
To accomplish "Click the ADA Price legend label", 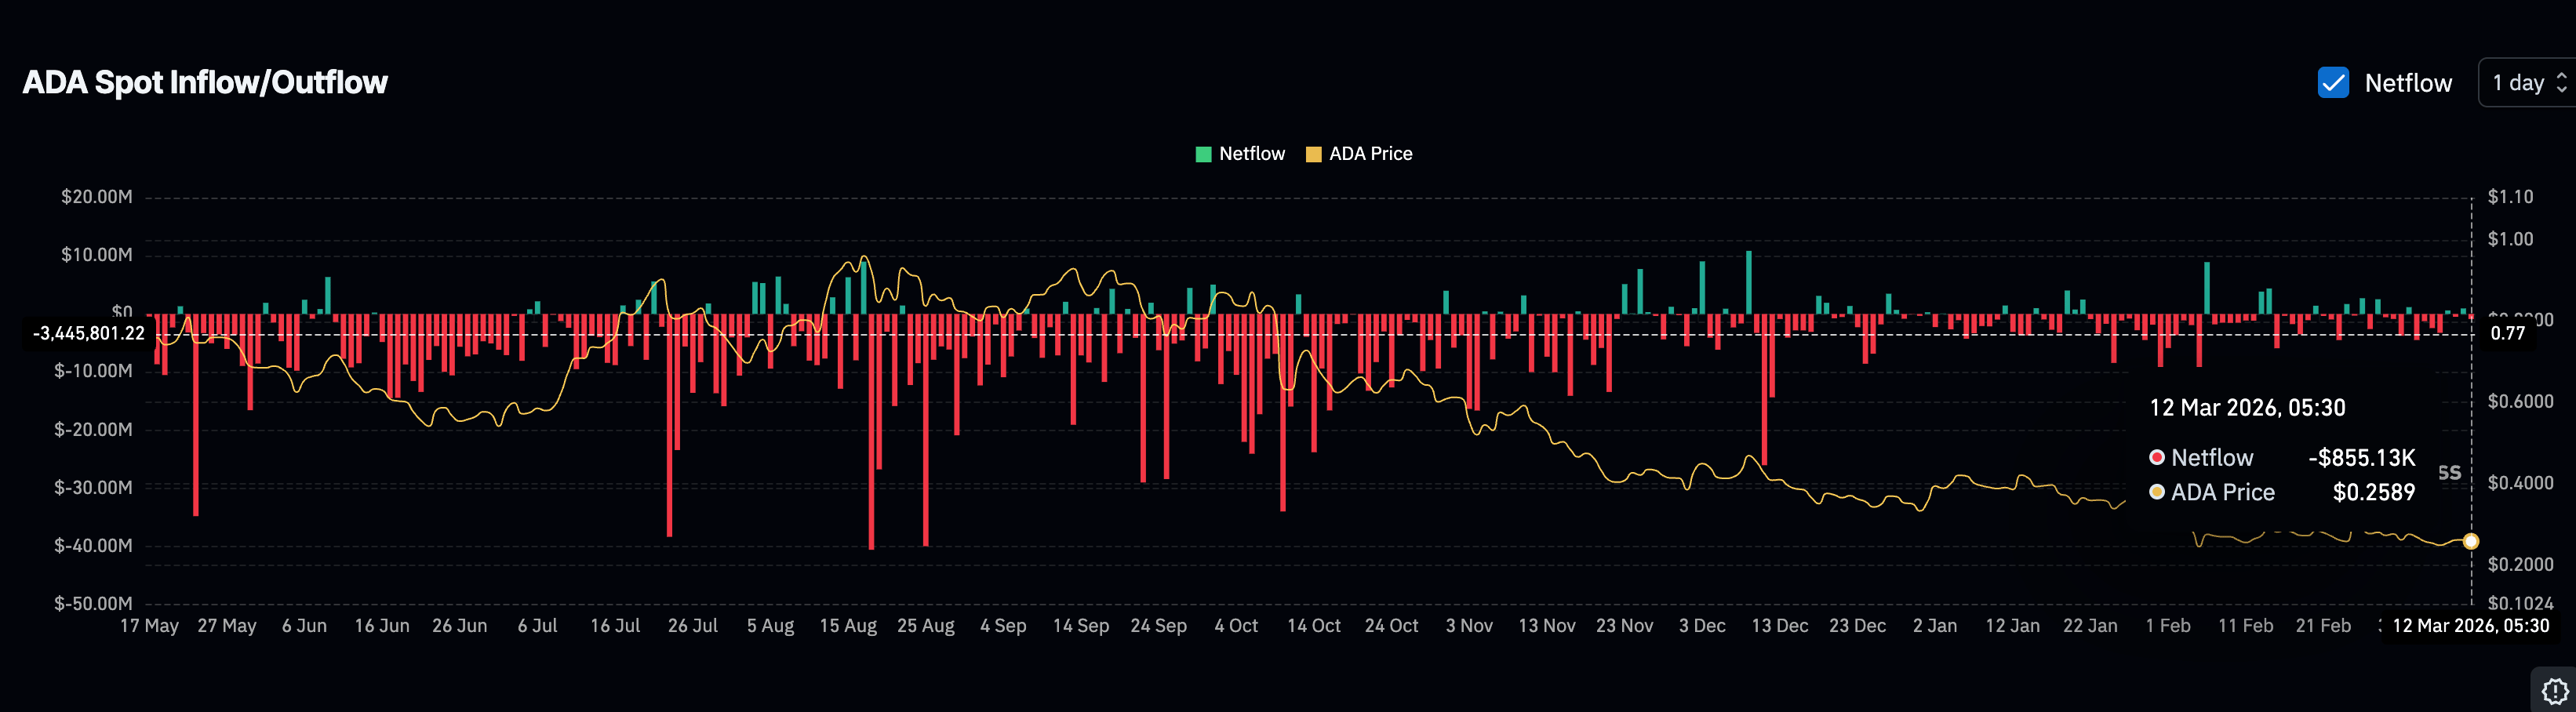I will [1371, 154].
